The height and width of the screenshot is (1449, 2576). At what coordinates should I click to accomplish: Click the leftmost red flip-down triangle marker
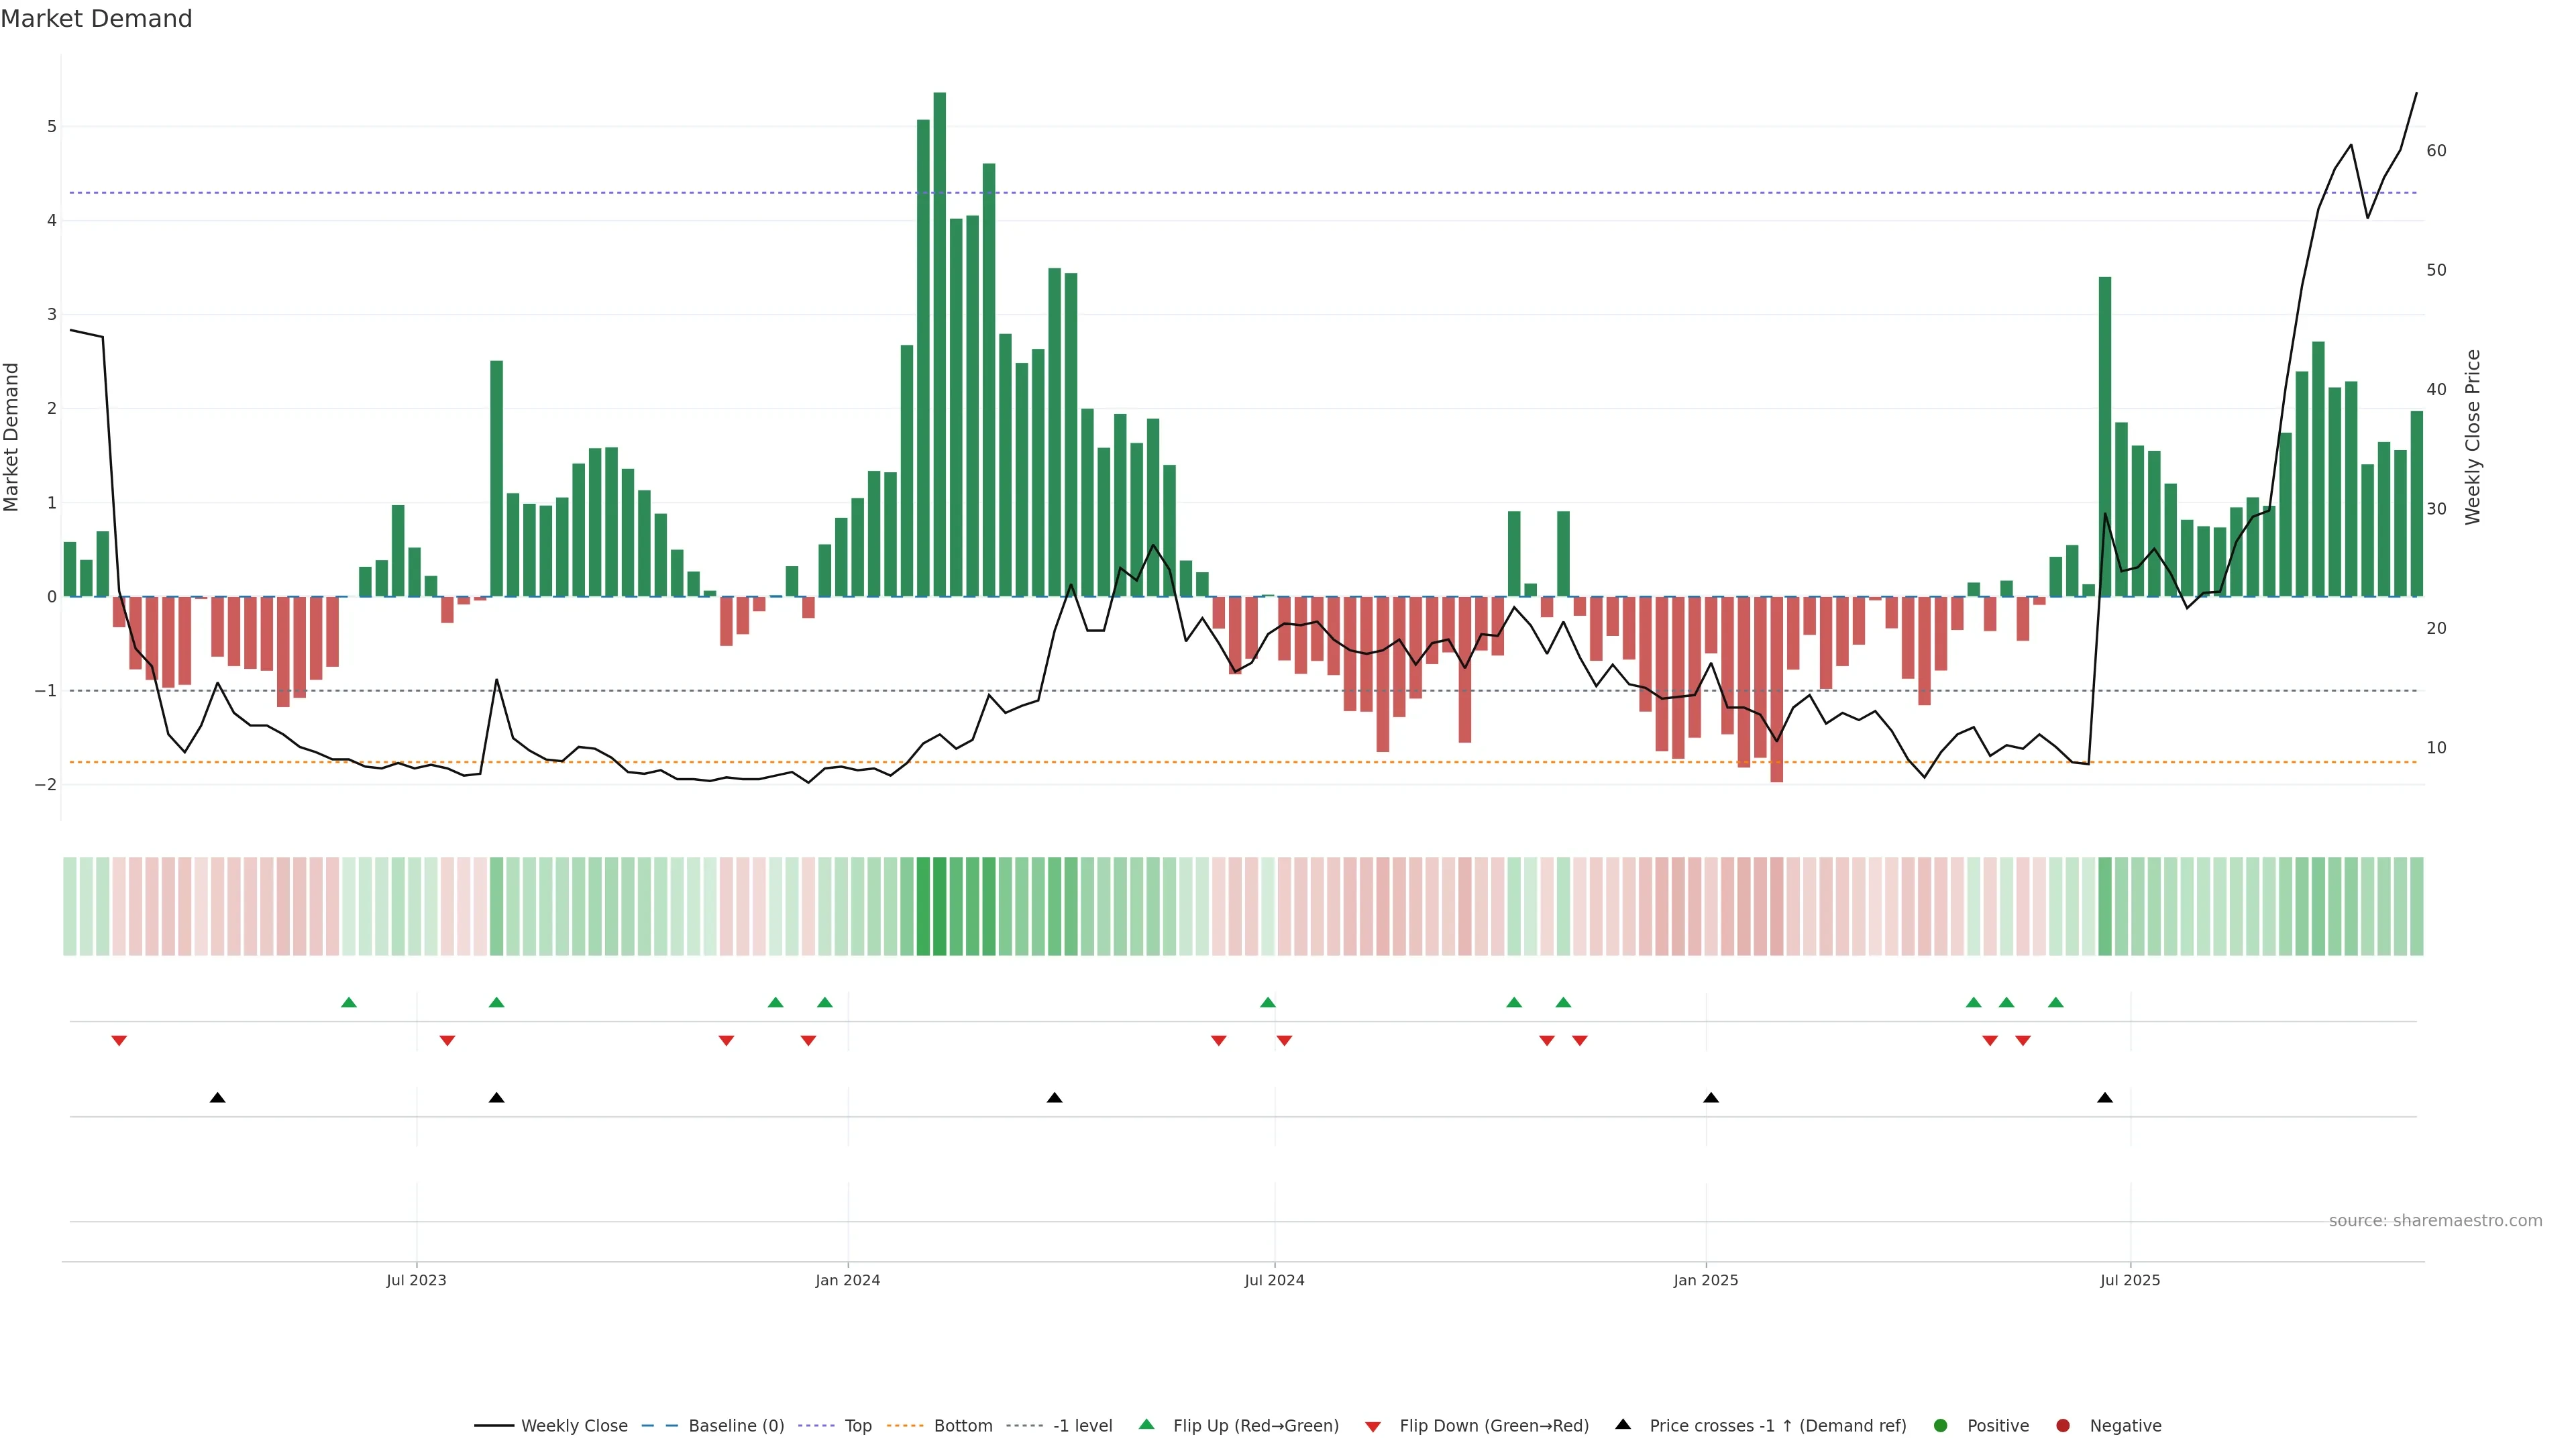tap(119, 1041)
